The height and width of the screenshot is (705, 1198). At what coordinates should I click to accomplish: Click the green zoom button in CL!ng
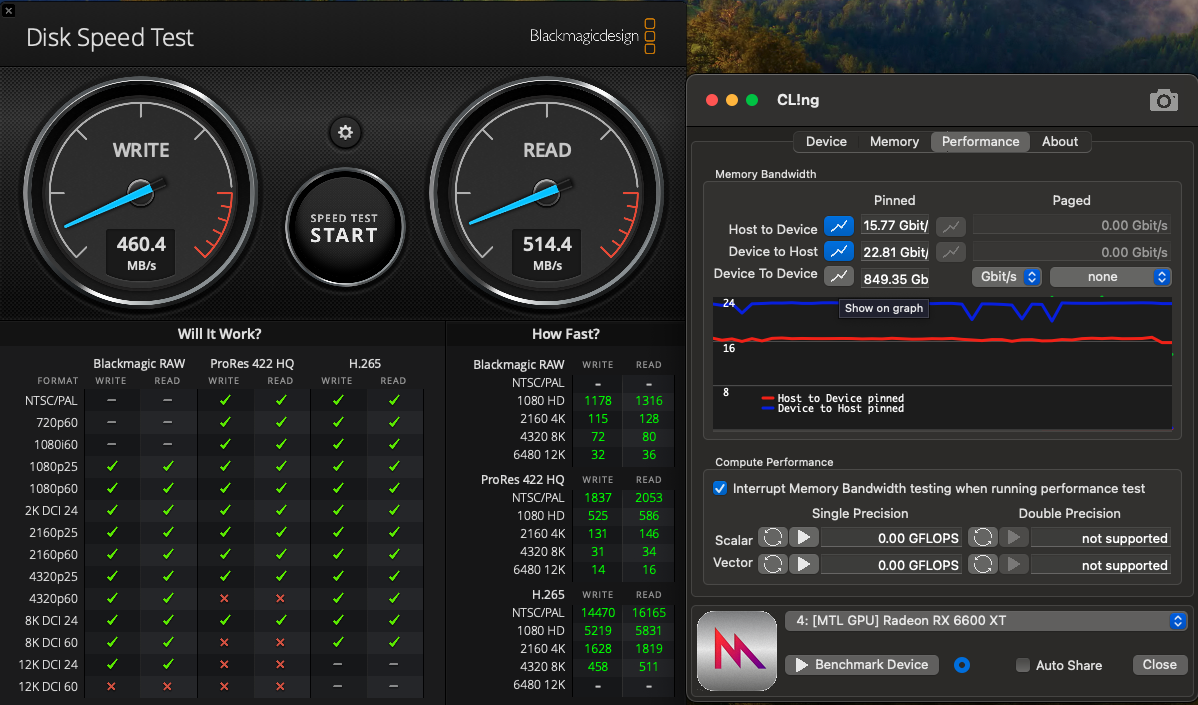pyautogui.click(x=752, y=100)
